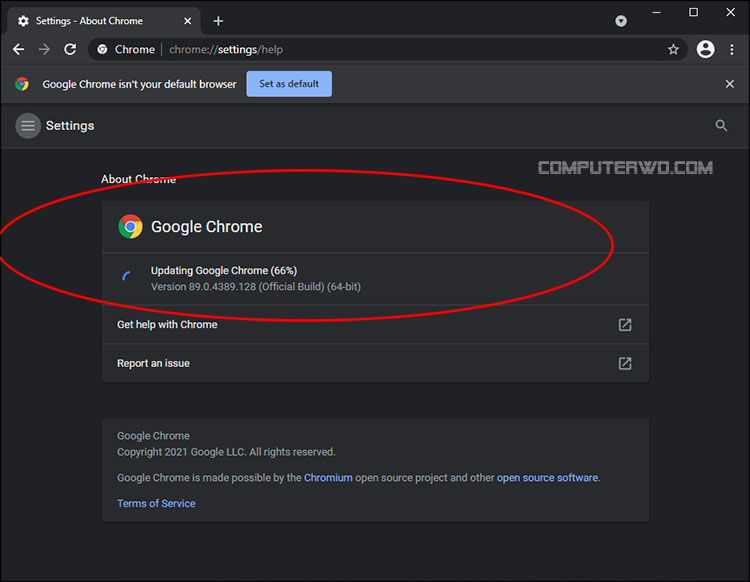
Task: Open external link icon for Report an issue
Action: [x=625, y=363]
